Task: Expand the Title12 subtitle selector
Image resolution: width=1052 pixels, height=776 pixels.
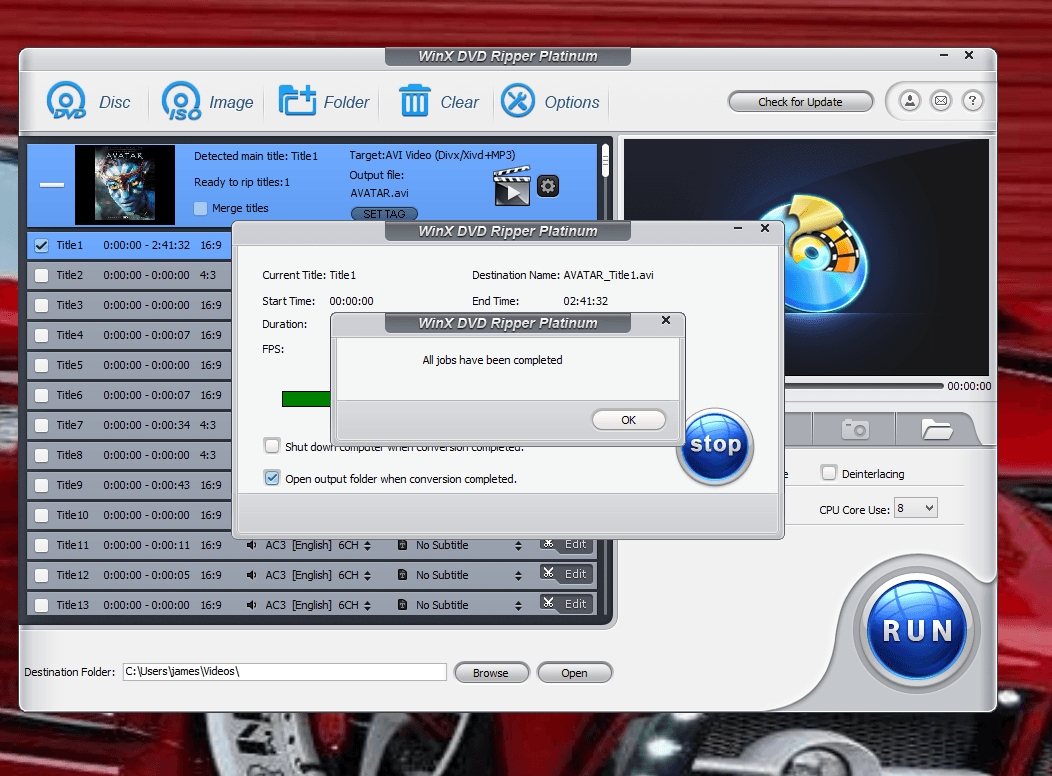Action: pos(518,575)
